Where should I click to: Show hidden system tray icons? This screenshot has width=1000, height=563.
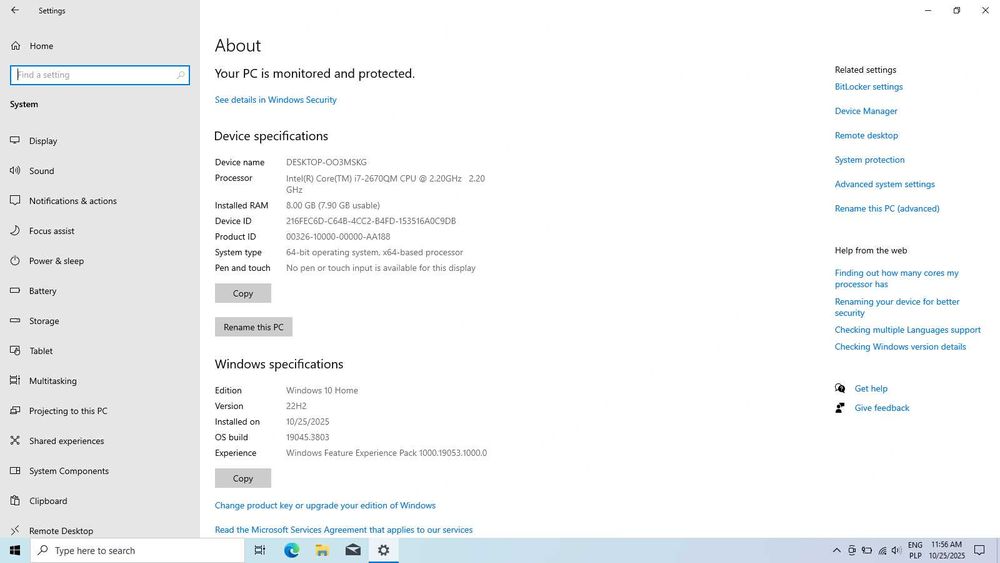coord(836,550)
